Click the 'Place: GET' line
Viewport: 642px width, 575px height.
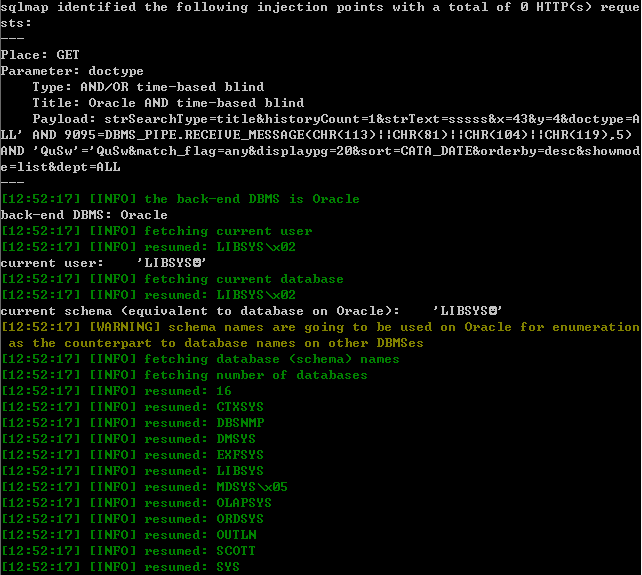click(x=40, y=55)
